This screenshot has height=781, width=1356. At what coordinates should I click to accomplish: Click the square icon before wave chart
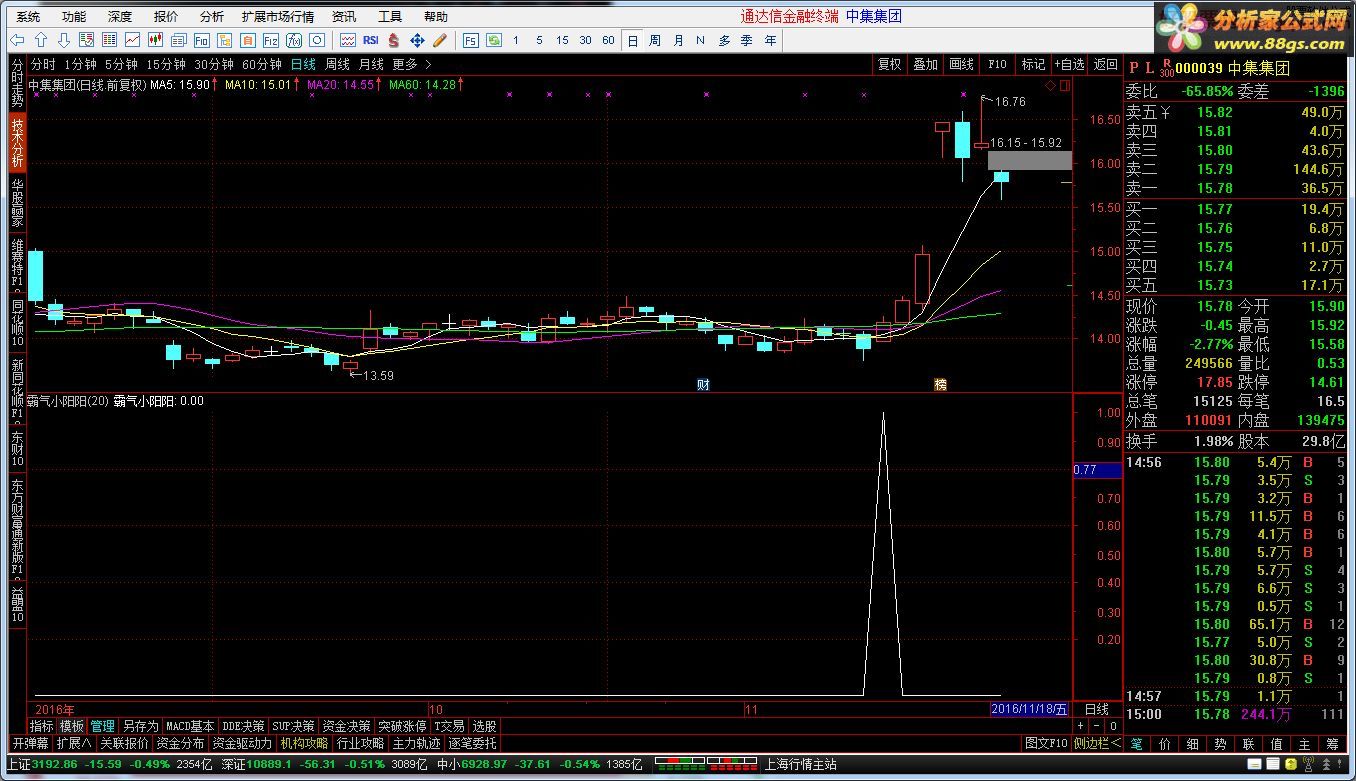tap(317, 40)
